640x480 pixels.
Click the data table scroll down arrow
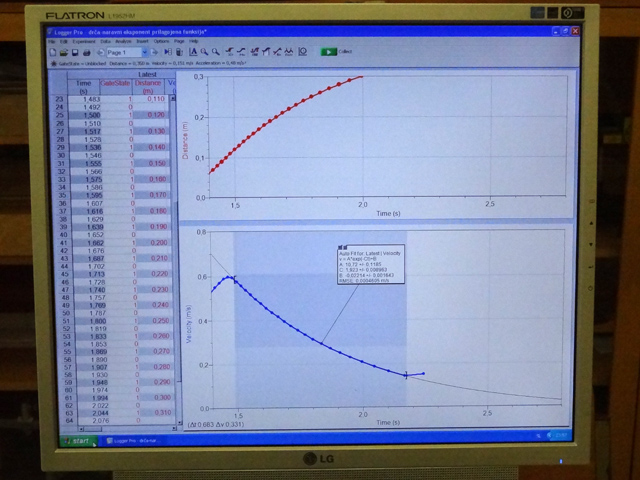pos(180,422)
